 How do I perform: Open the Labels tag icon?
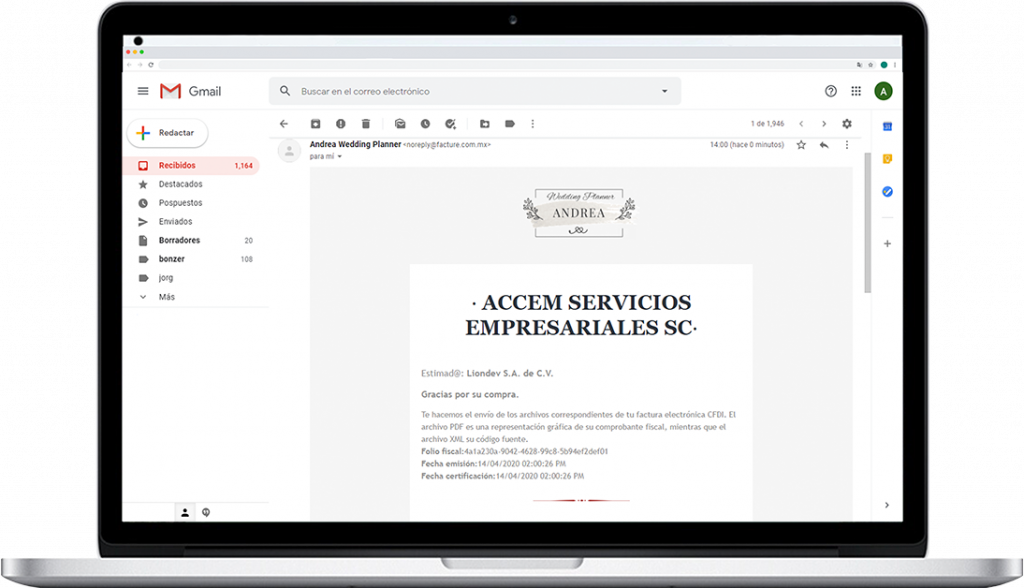coord(509,124)
